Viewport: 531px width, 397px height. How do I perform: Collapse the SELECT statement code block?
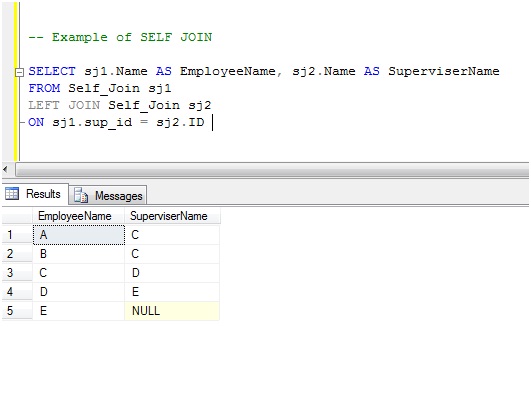click(20, 72)
